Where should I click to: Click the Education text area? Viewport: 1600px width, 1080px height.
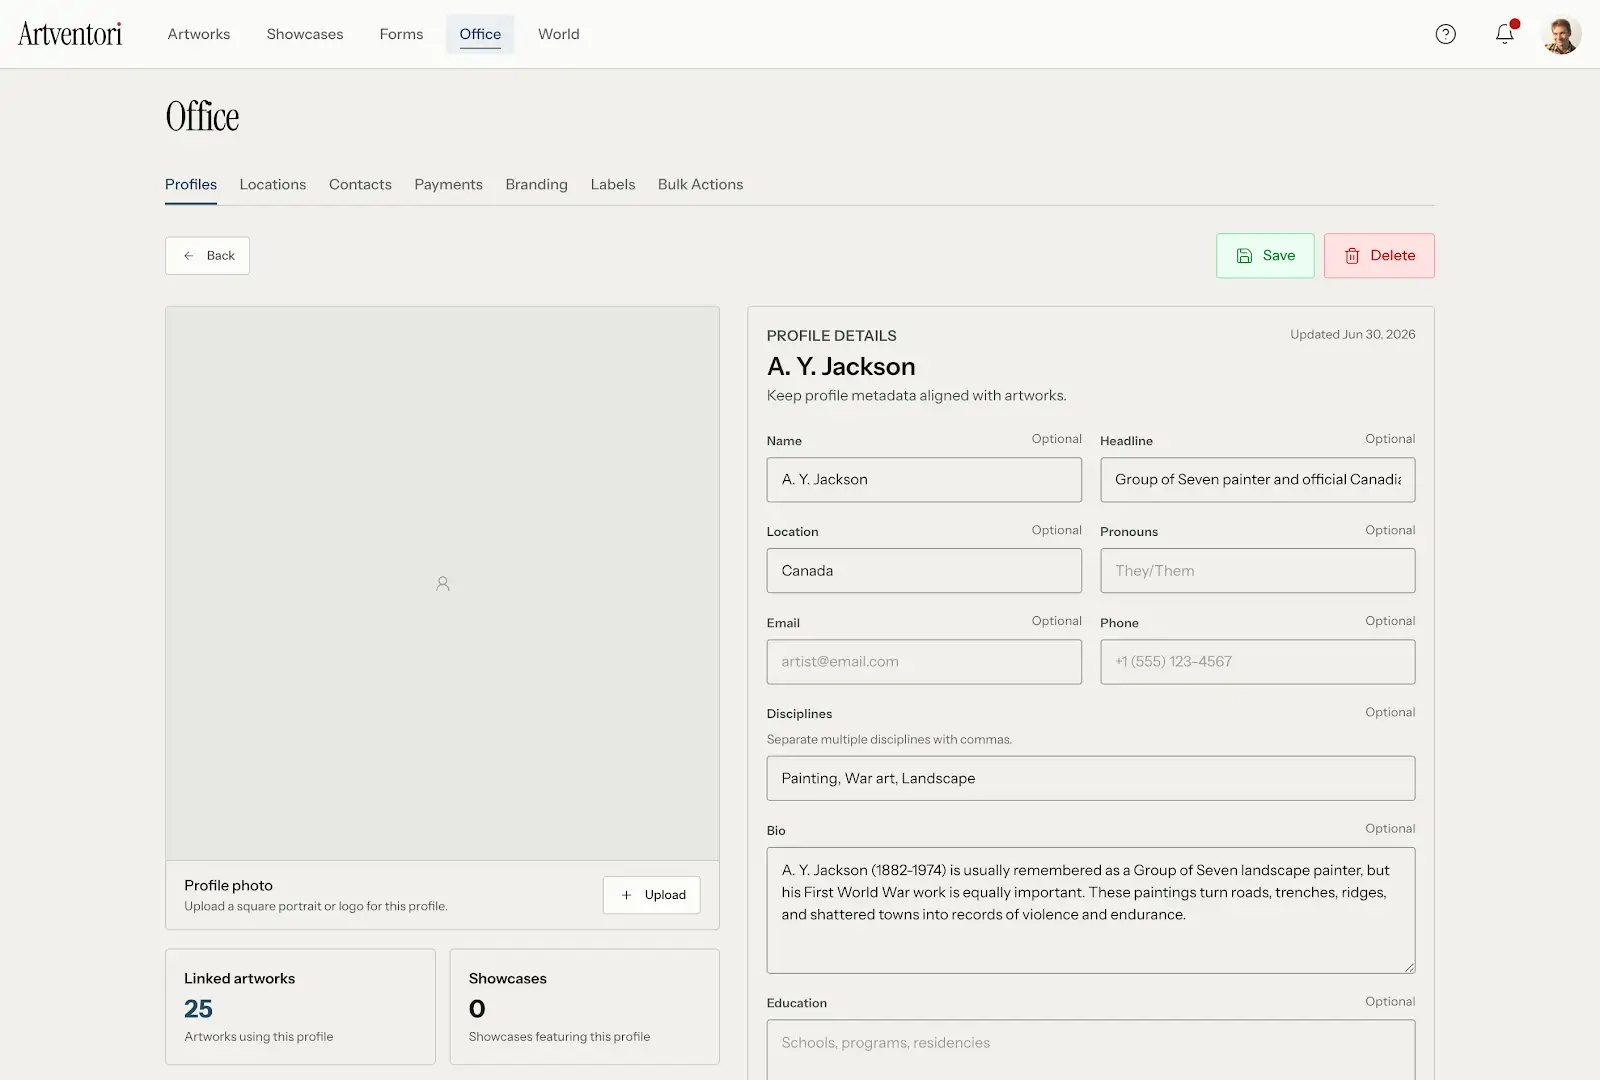[1091, 1049]
